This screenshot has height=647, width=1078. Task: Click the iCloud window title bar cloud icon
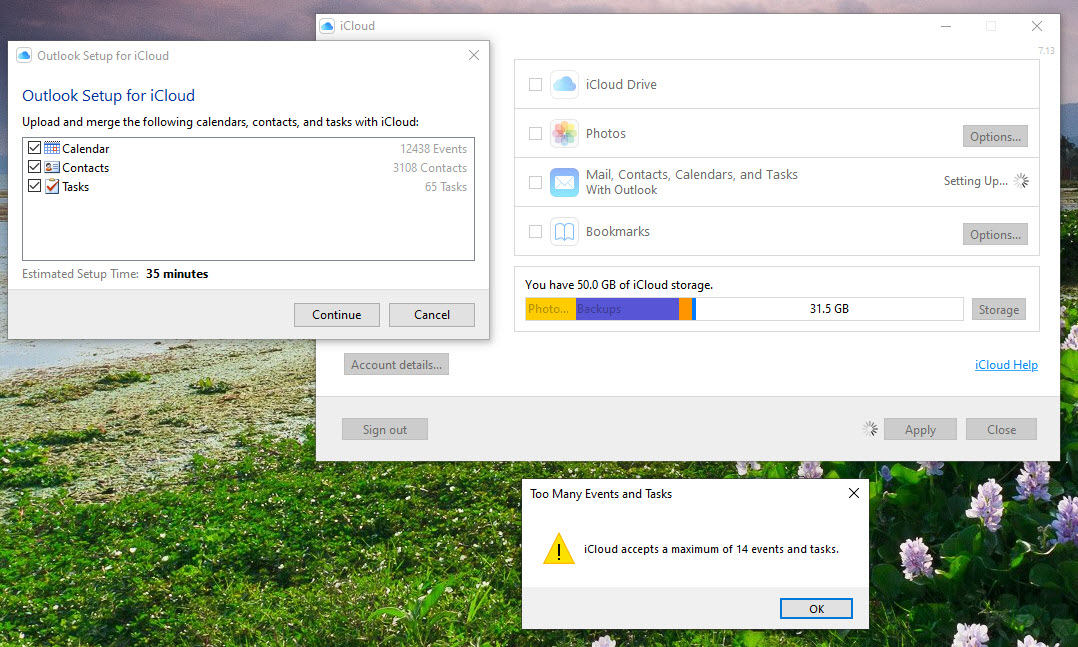[x=327, y=26]
